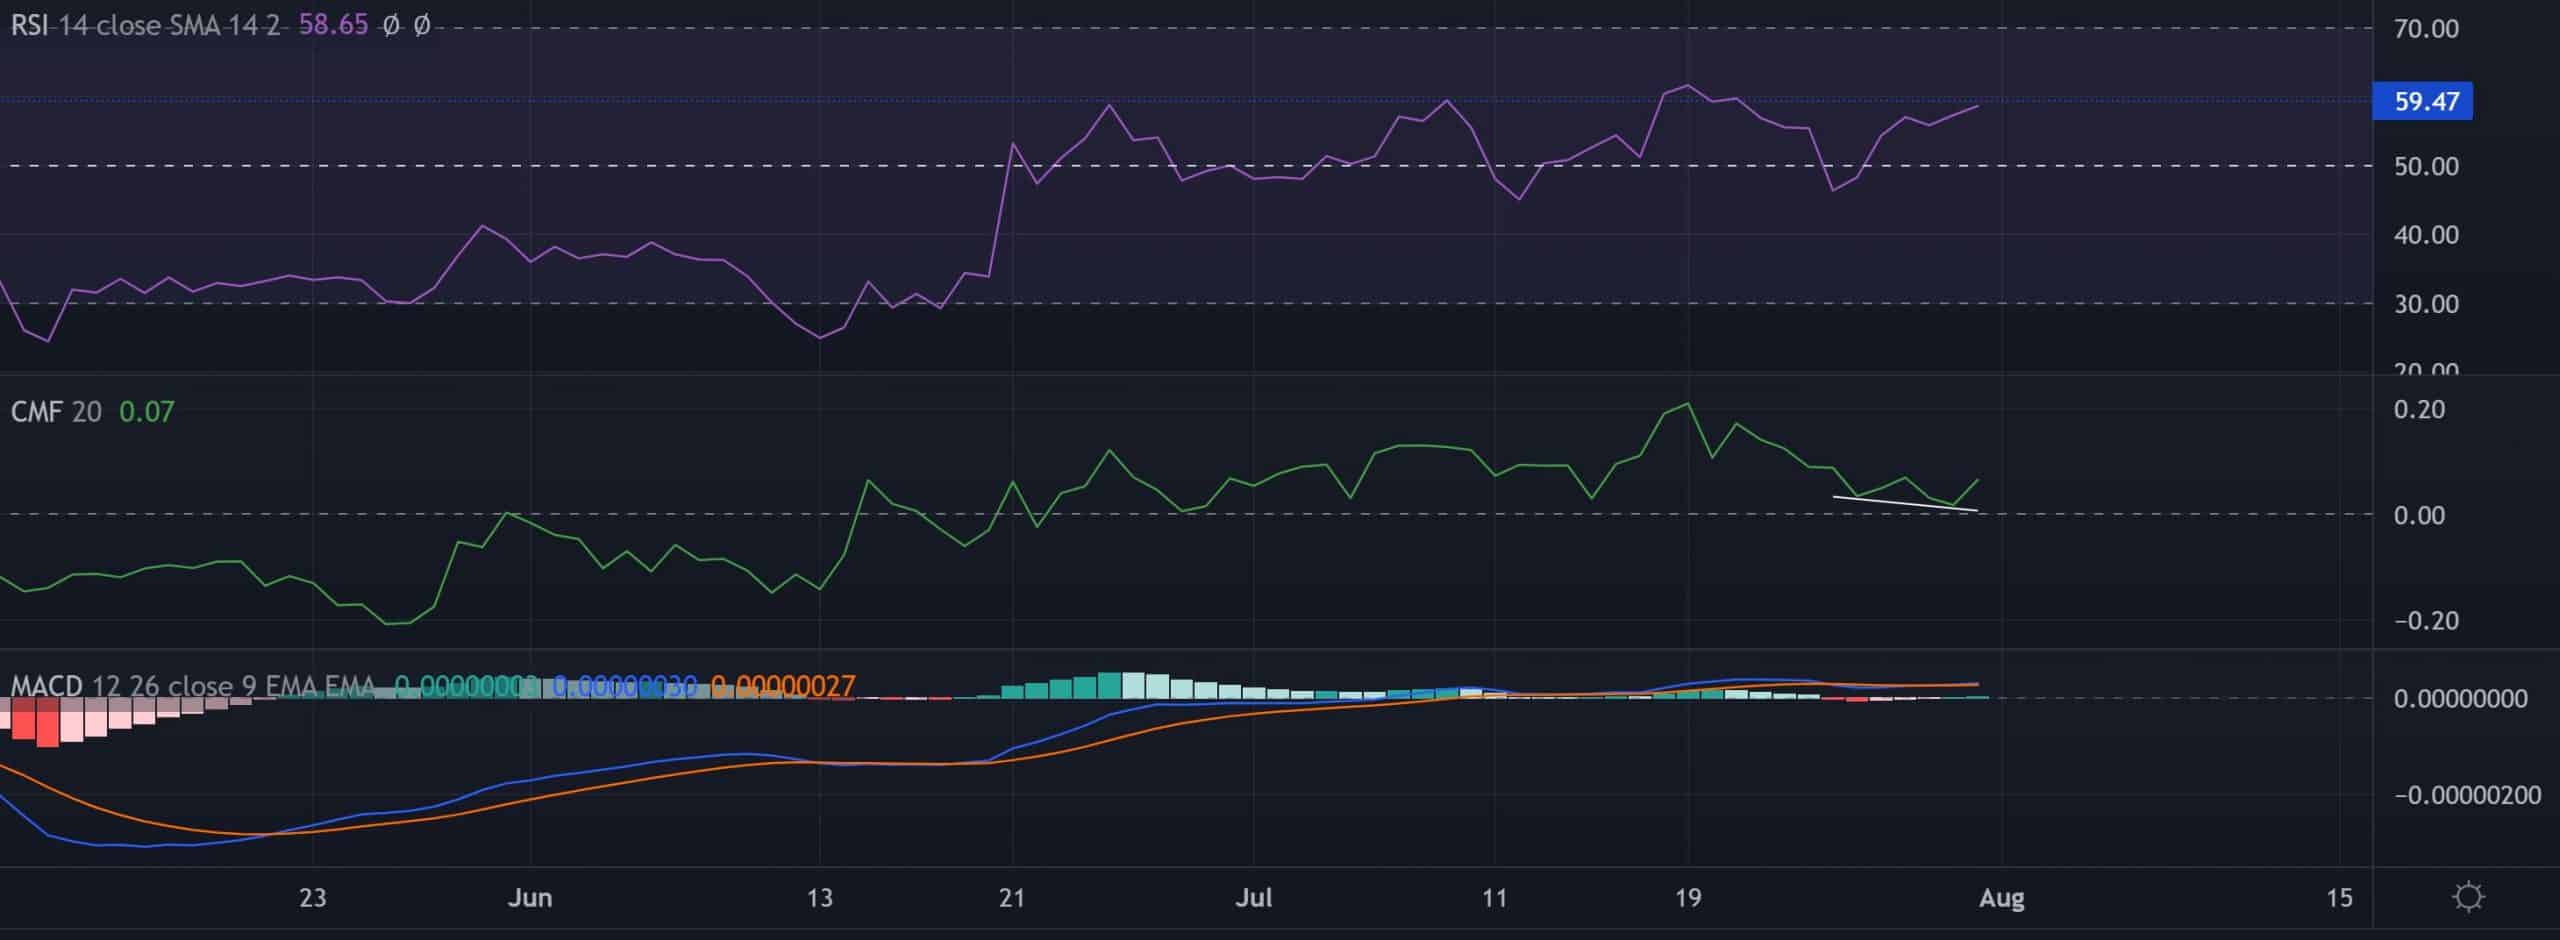This screenshot has height=940, width=2560.
Task: Click date 15 on time axis
Action: click(x=2339, y=898)
